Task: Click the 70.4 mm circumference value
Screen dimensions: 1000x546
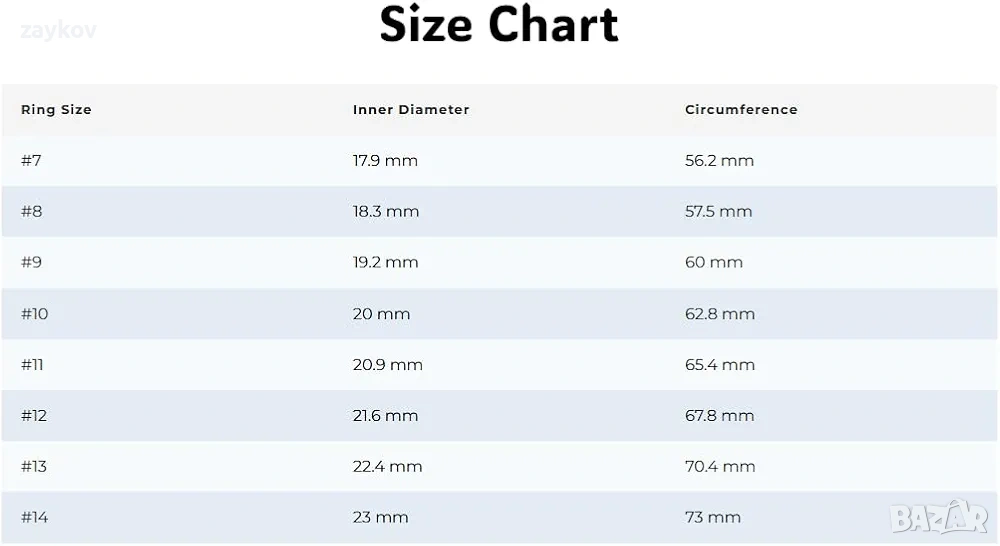Action: (x=720, y=467)
